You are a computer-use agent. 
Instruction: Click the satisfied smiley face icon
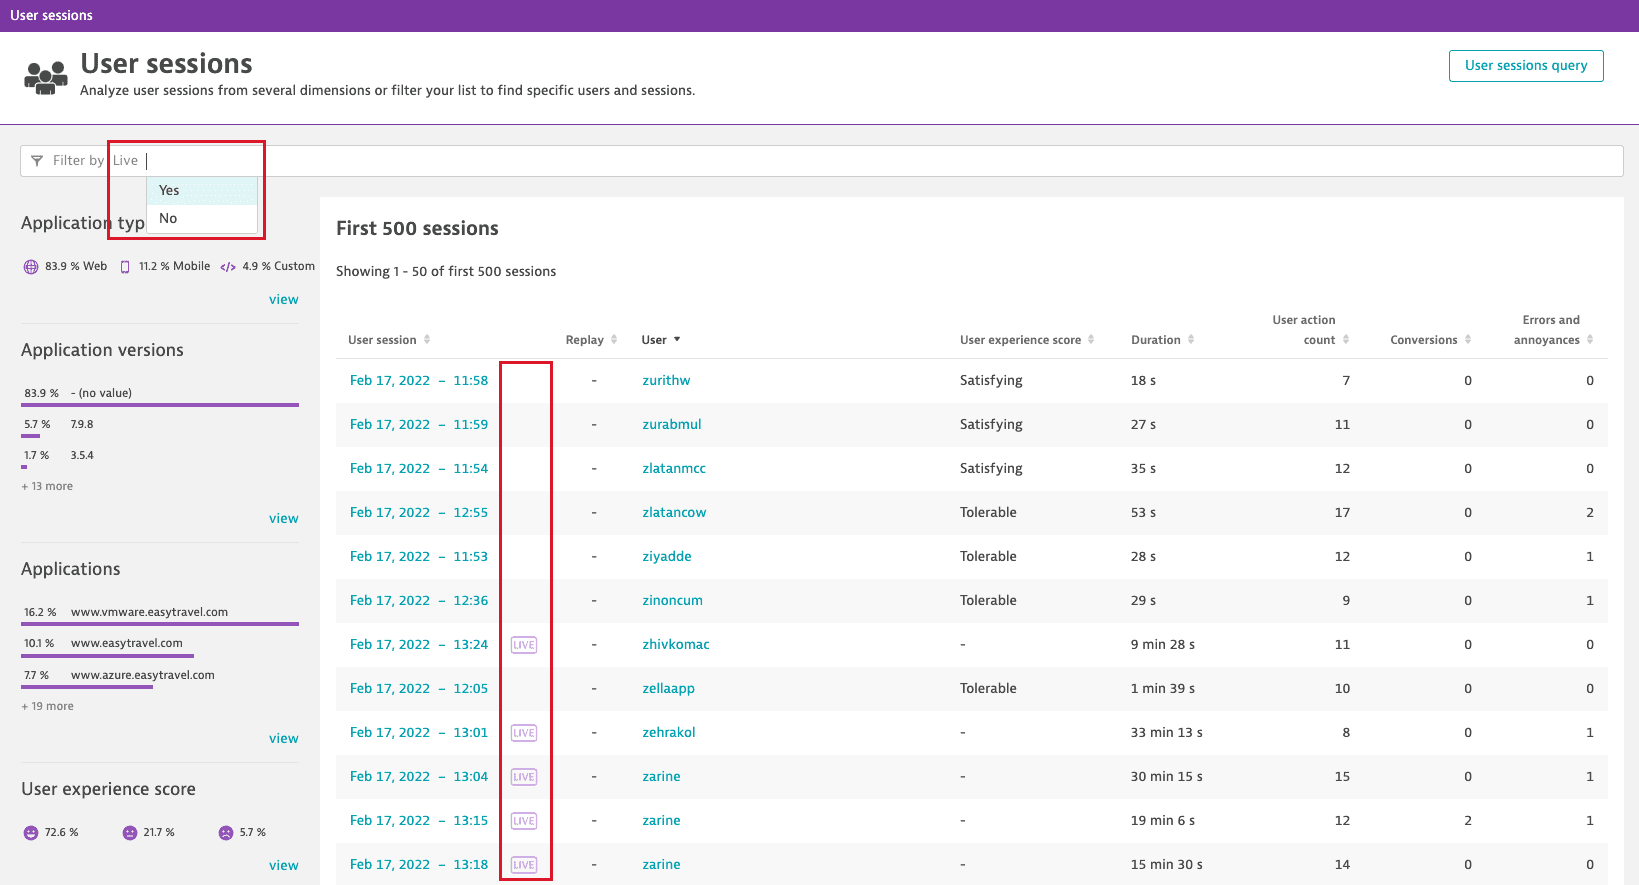31,833
